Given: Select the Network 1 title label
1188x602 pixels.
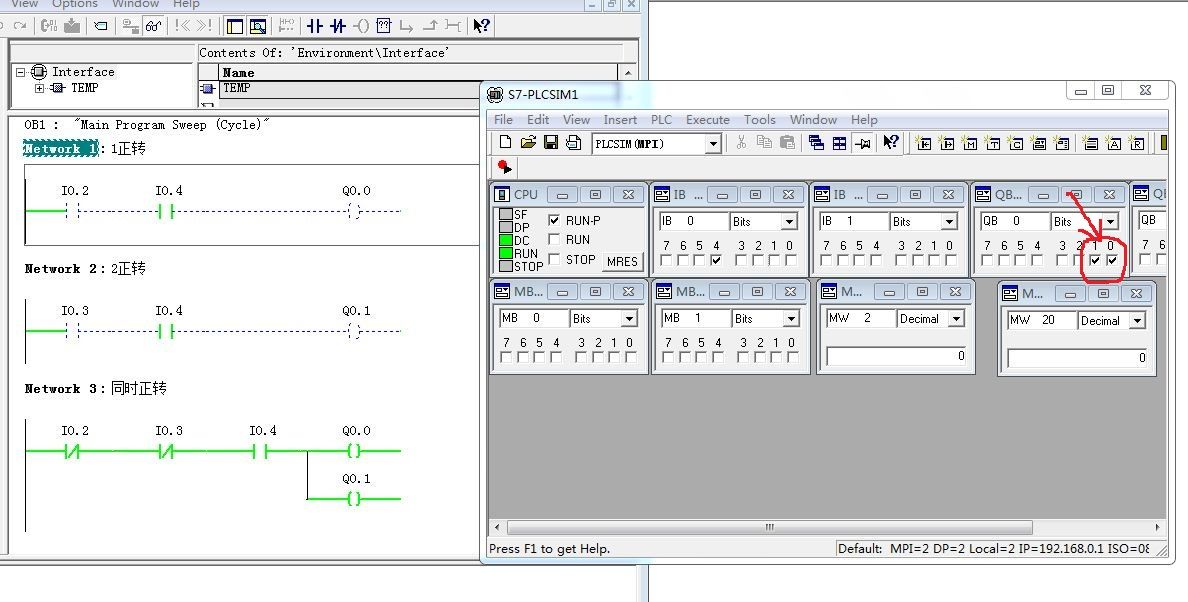Looking at the screenshot, I should tap(61, 148).
